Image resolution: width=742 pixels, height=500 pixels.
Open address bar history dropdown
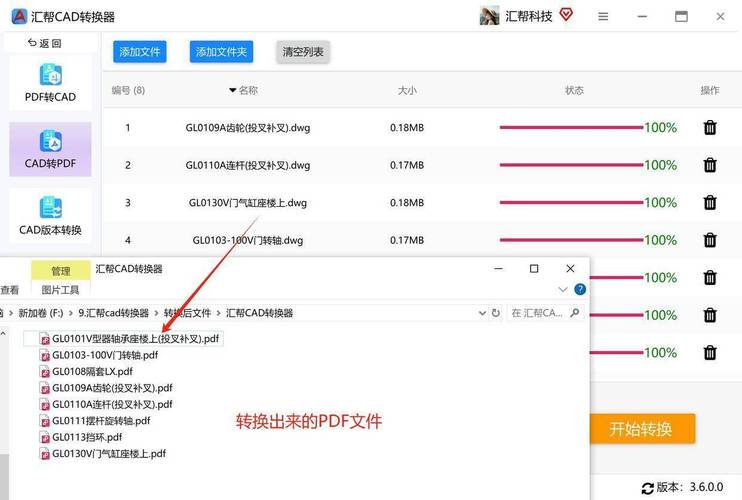482,313
